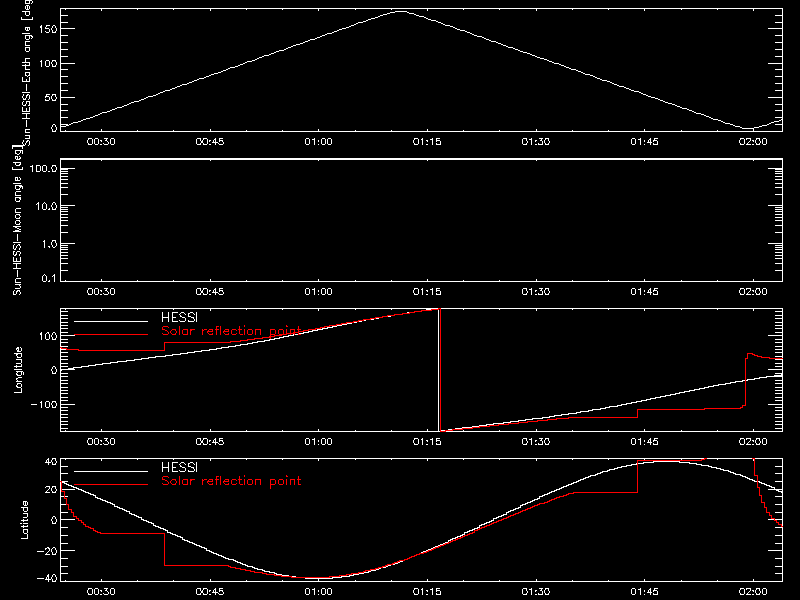Click the 00:30 label under Latitude plot
This screenshot has height=600, width=800.
(x=101, y=592)
